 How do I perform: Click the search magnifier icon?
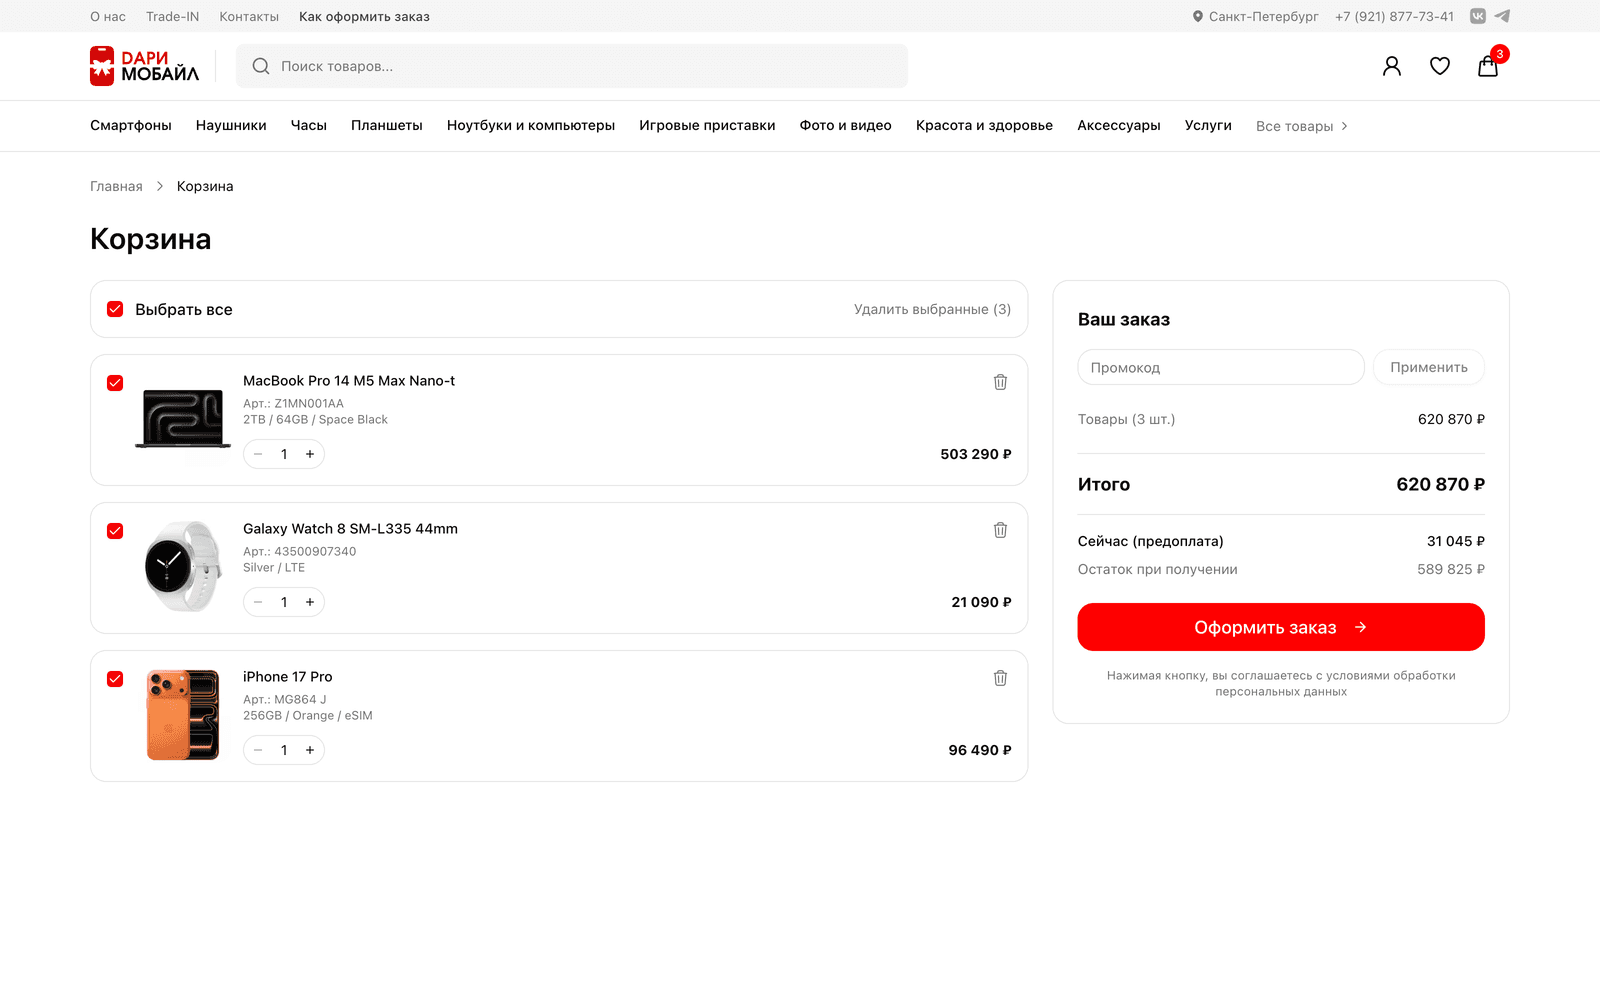point(261,66)
